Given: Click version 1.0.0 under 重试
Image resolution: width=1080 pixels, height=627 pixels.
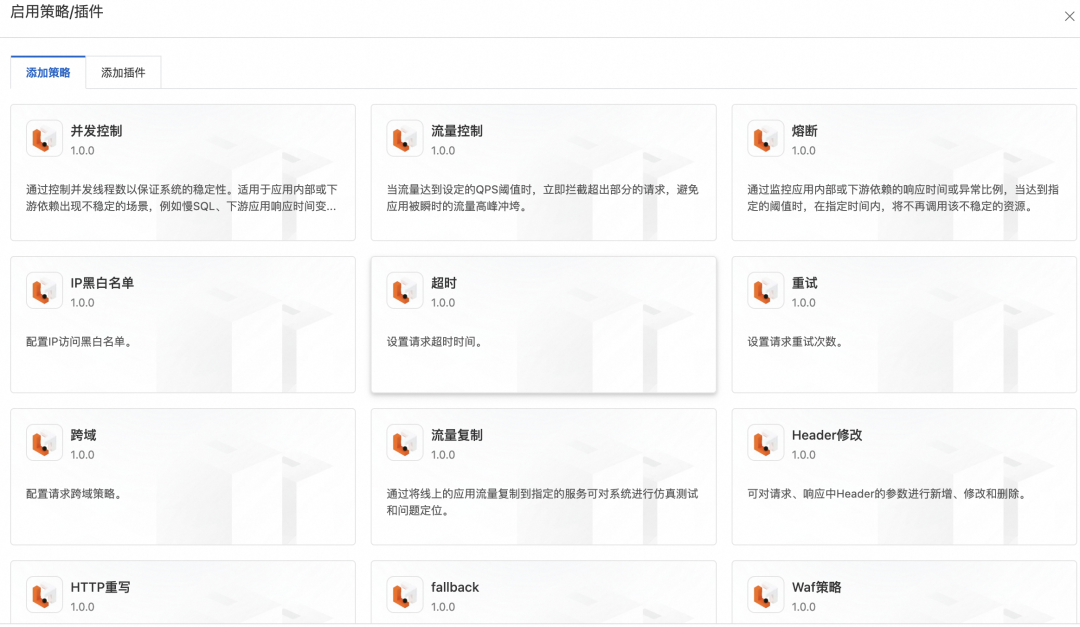Looking at the screenshot, I should pyautogui.click(x=804, y=303).
